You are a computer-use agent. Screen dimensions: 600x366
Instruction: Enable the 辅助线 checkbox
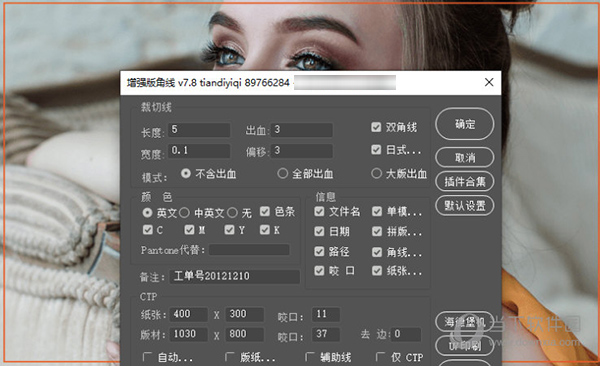[310, 357]
